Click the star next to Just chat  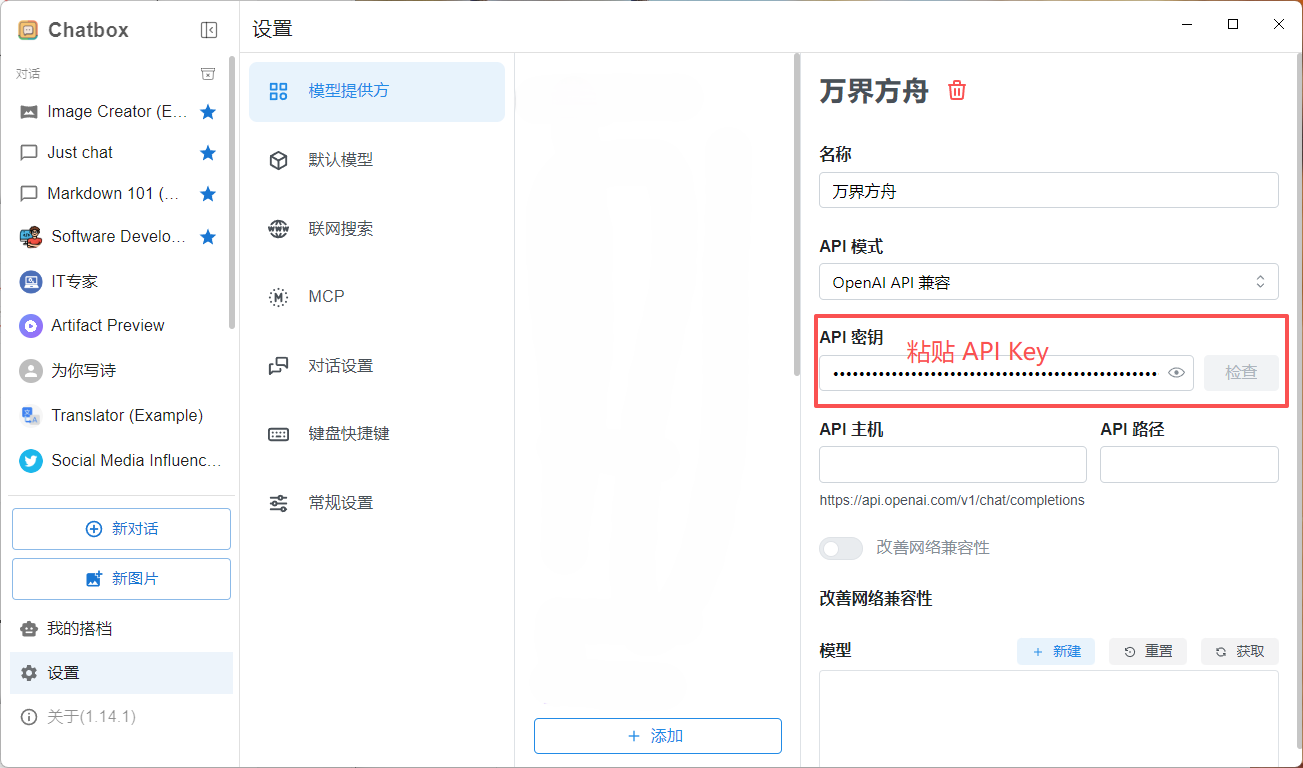pyautogui.click(x=208, y=153)
